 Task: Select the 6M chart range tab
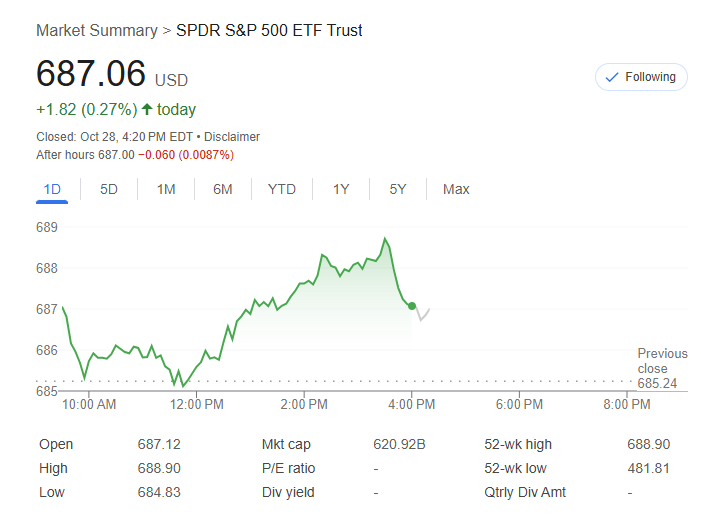point(222,189)
